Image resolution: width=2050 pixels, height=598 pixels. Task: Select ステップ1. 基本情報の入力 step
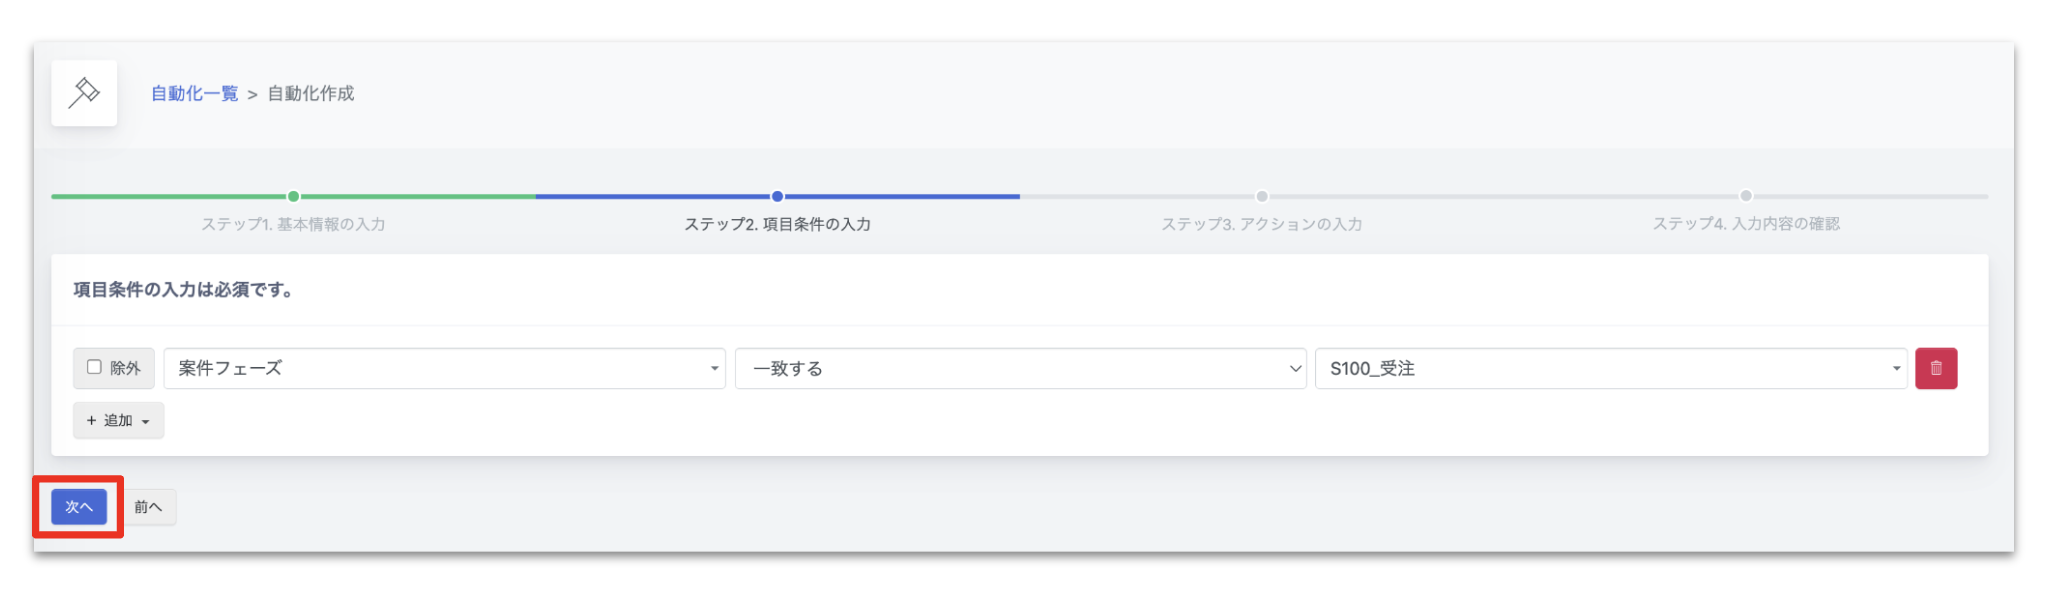coord(293,224)
